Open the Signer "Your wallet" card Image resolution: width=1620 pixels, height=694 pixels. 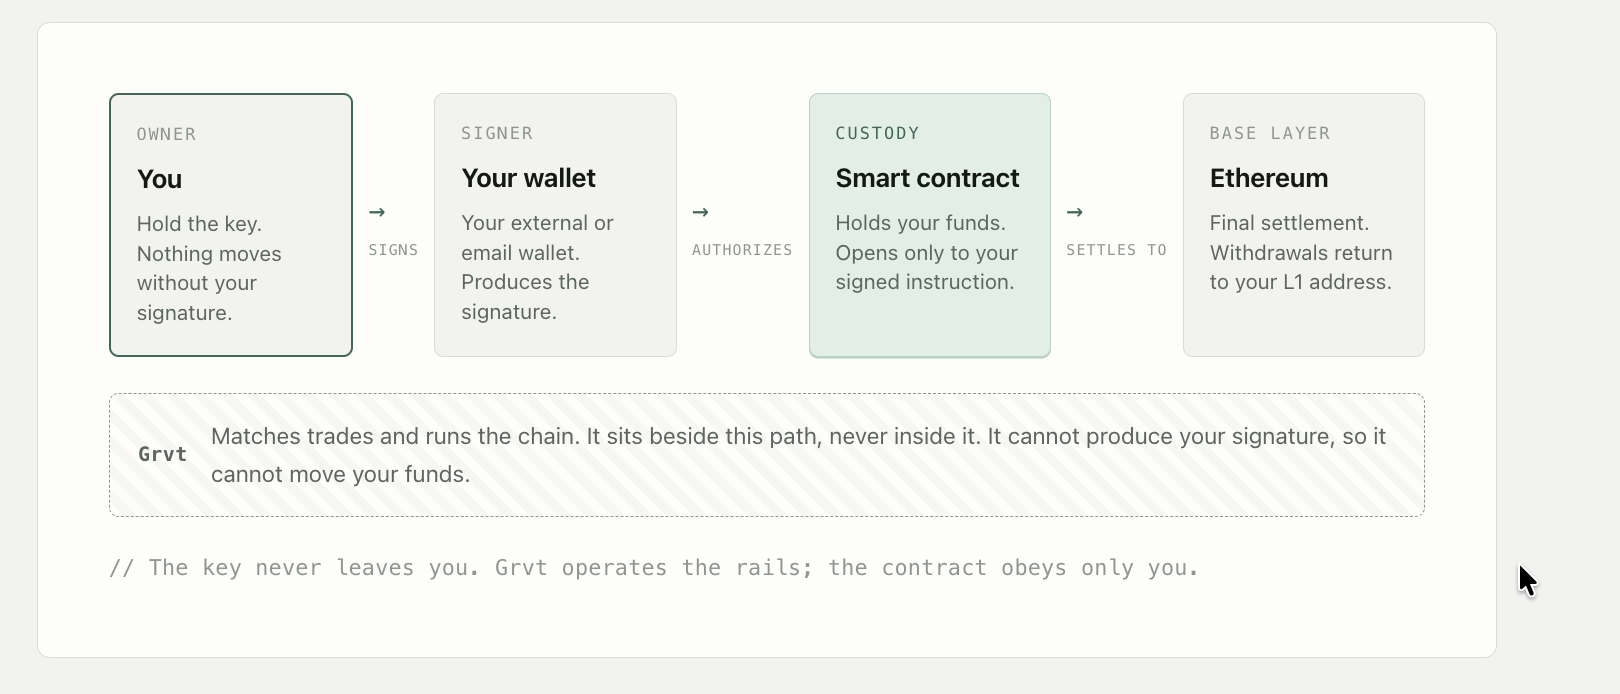555,225
